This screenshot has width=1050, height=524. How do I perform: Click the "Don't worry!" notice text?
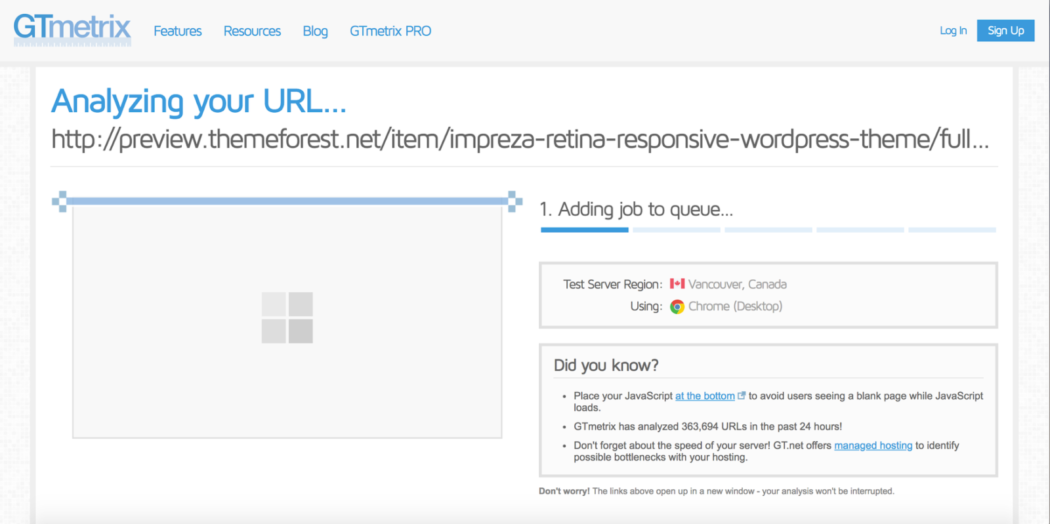coord(717,491)
